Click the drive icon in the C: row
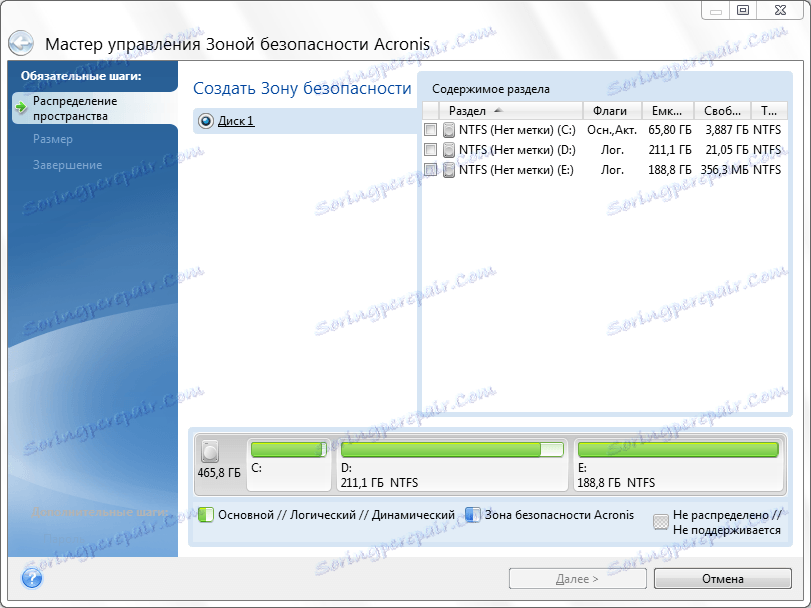 (449, 130)
